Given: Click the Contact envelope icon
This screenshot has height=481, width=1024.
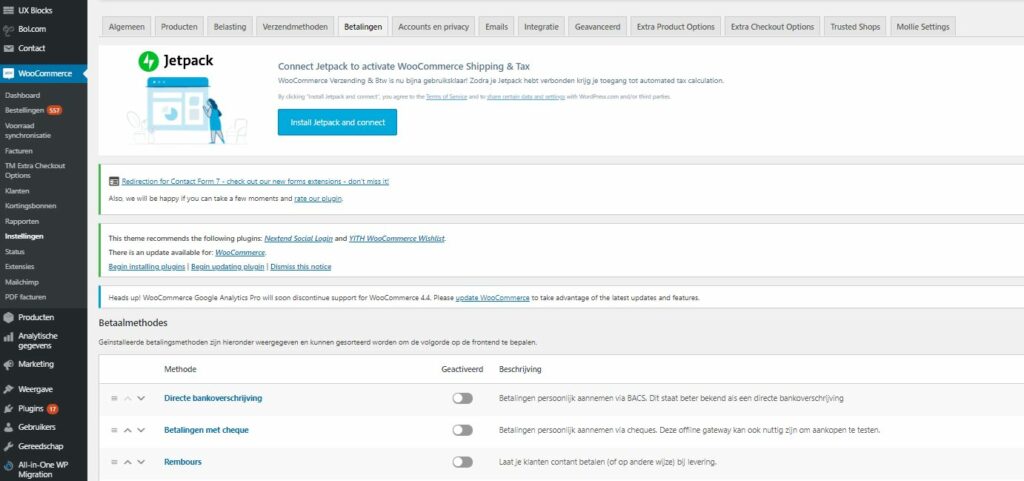Looking at the screenshot, I should pyautogui.click(x=8, y=48).
